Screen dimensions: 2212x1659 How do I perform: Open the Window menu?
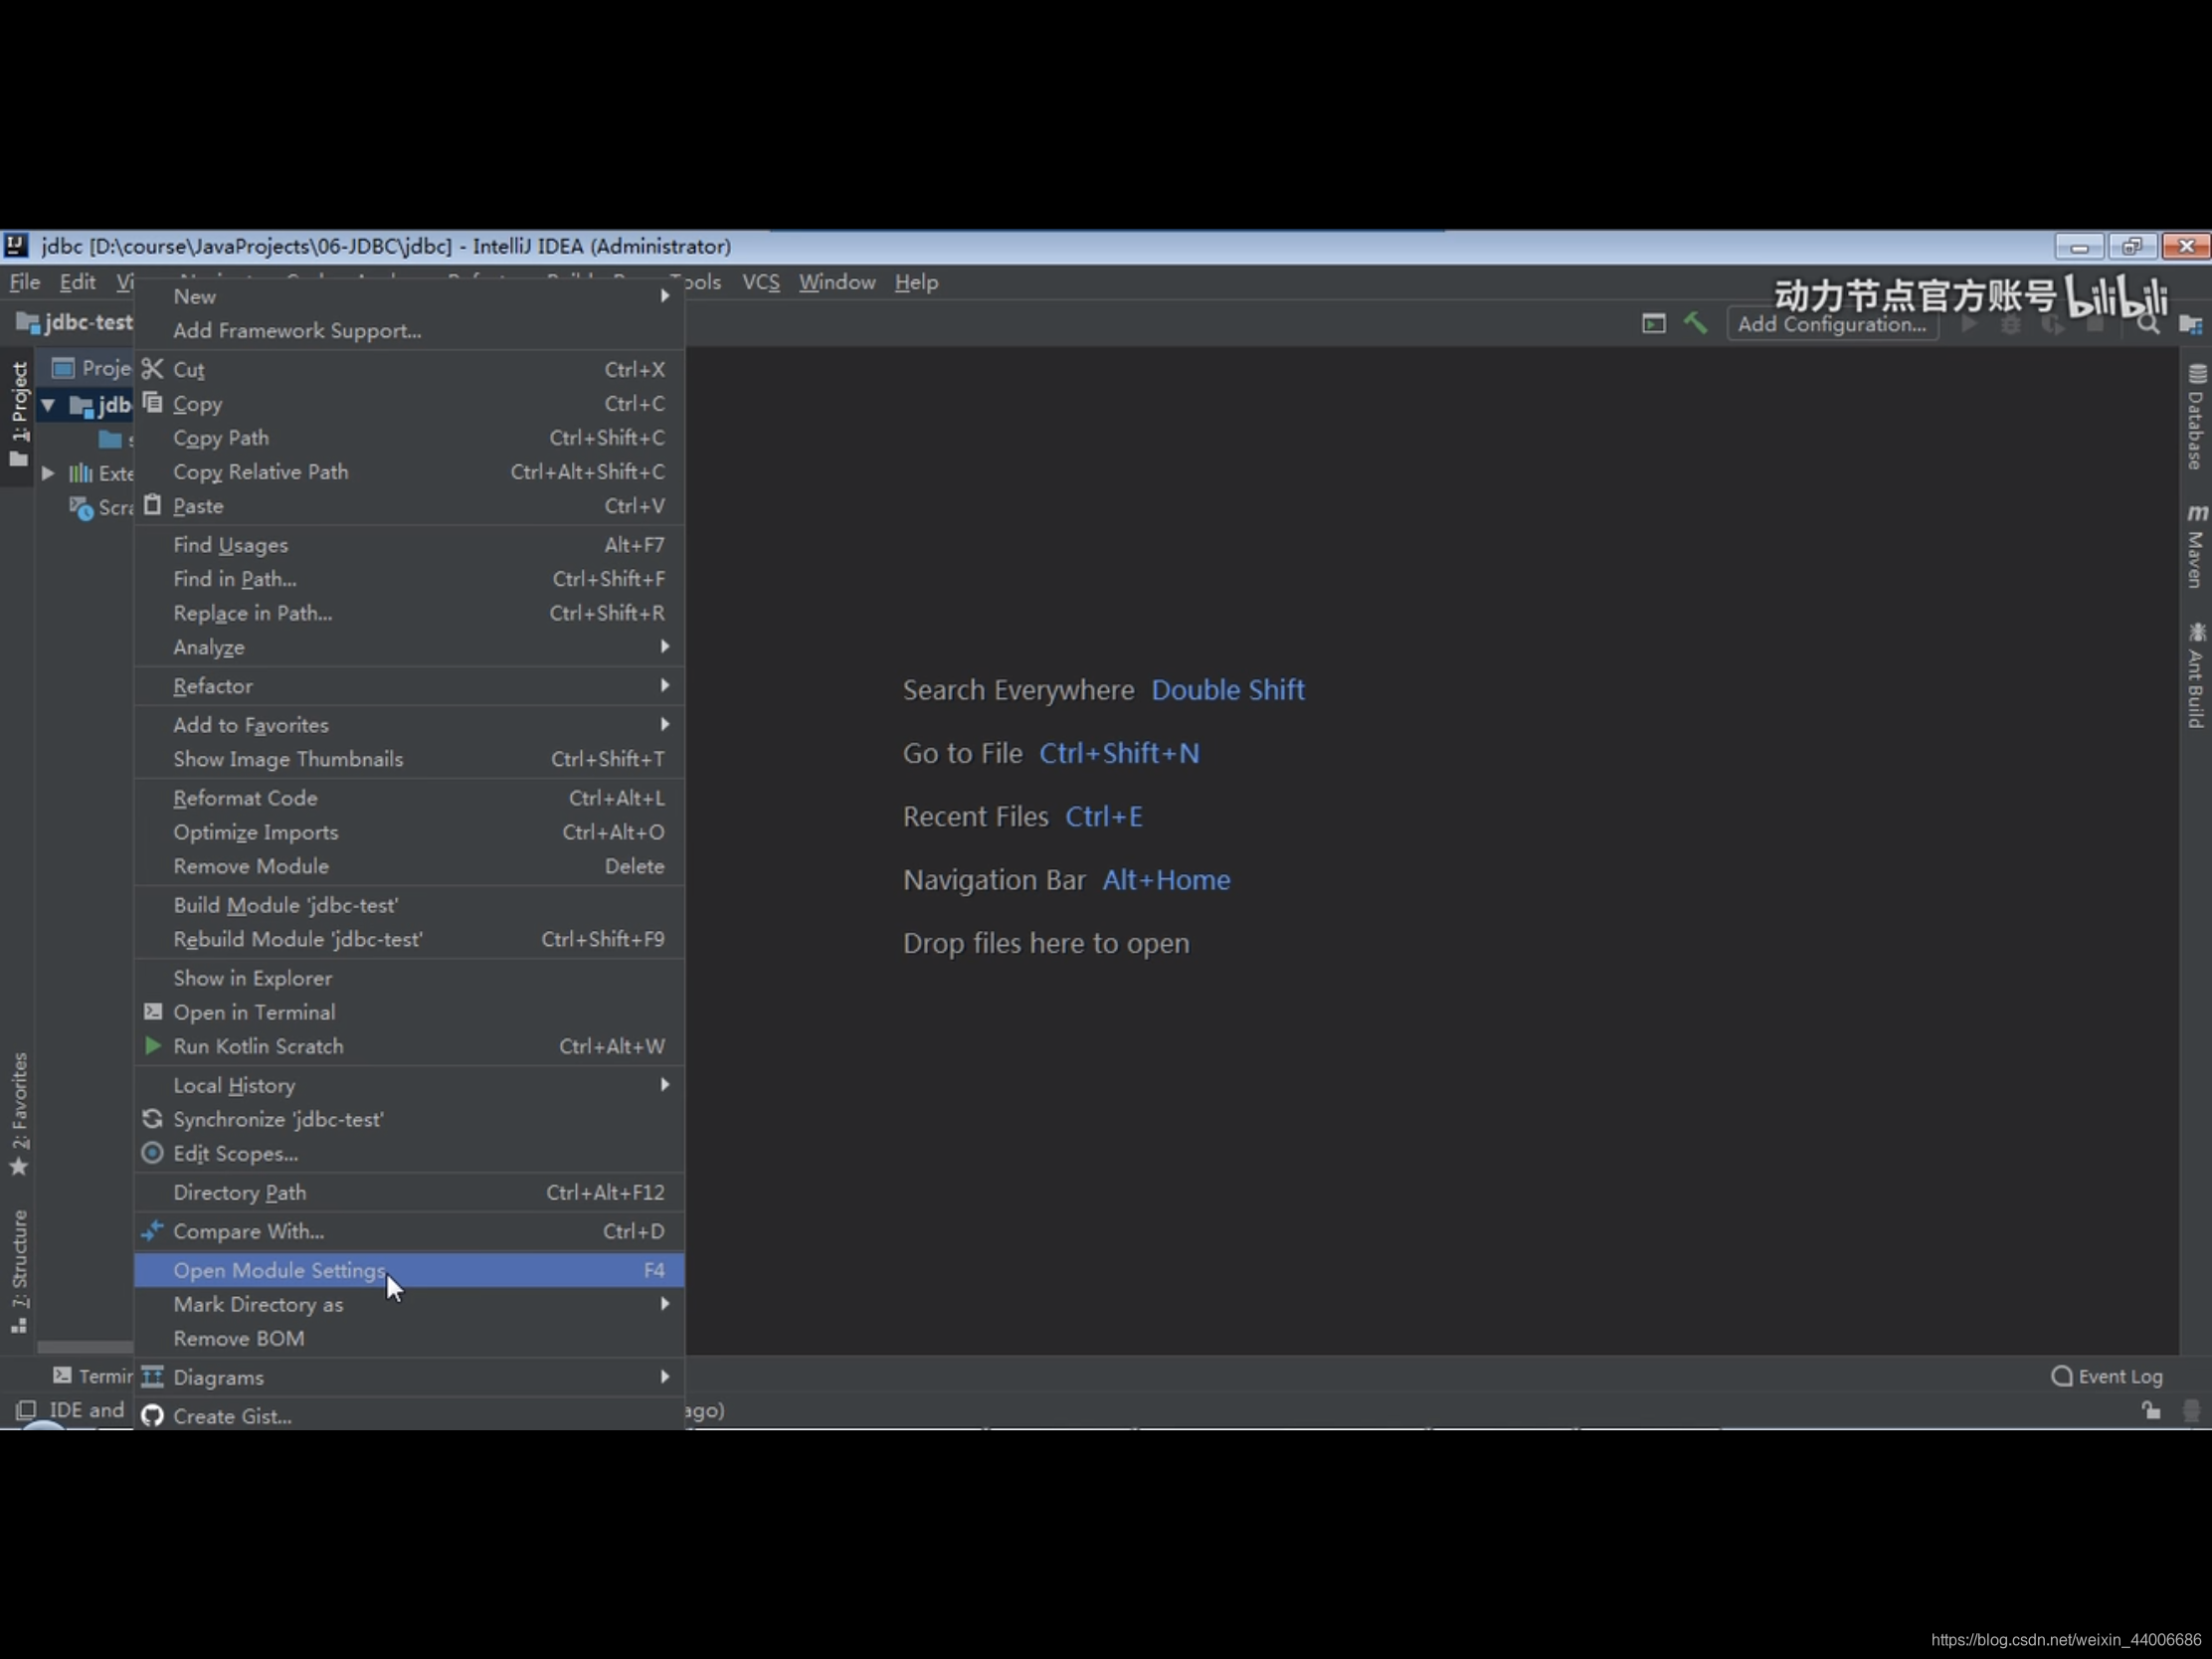[x=837, y=282]
